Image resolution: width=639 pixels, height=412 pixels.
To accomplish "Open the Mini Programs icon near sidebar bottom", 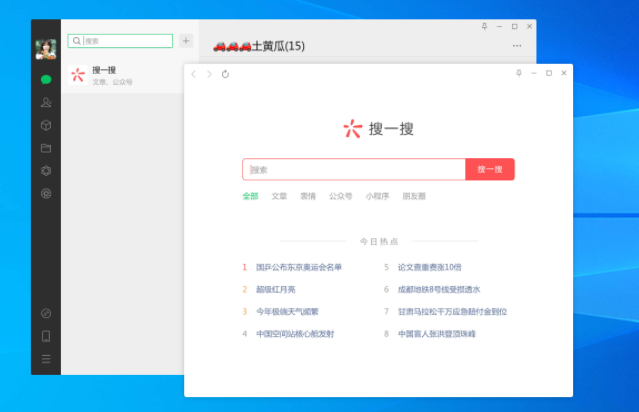I will pos(46,313).
